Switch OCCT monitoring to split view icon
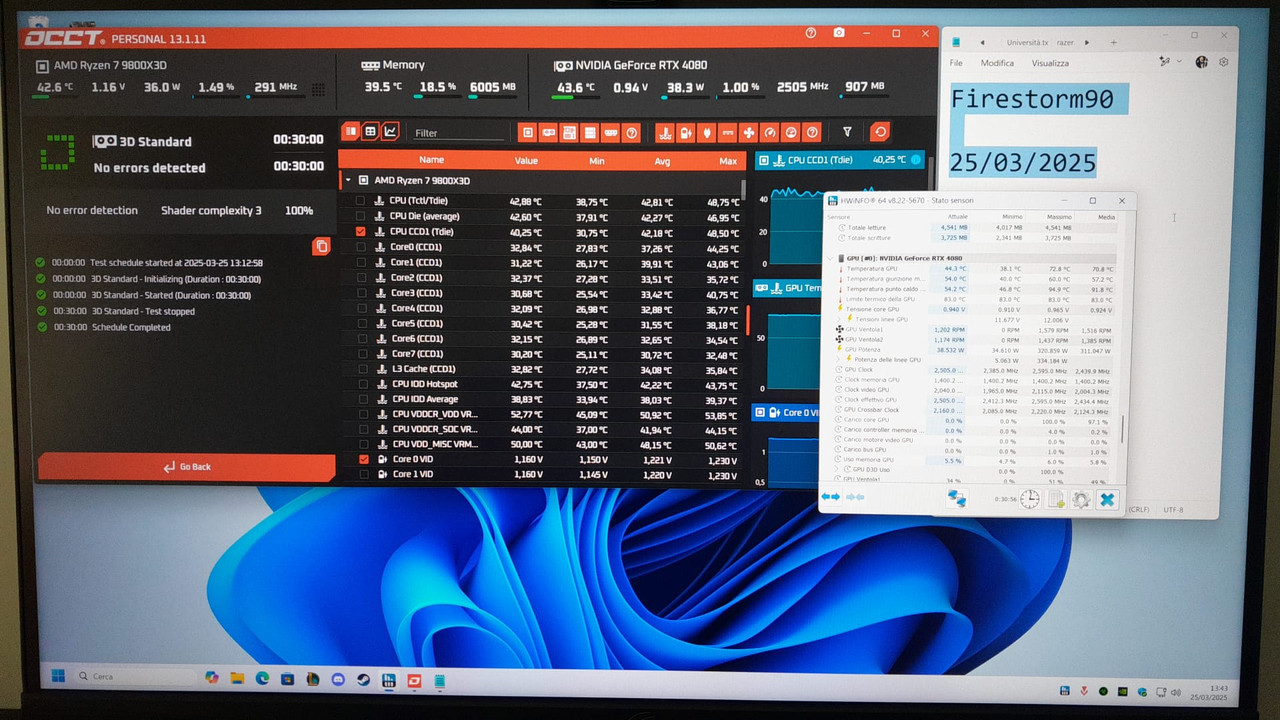Screen dimensions: 1280x720 [x=350, y=131]
